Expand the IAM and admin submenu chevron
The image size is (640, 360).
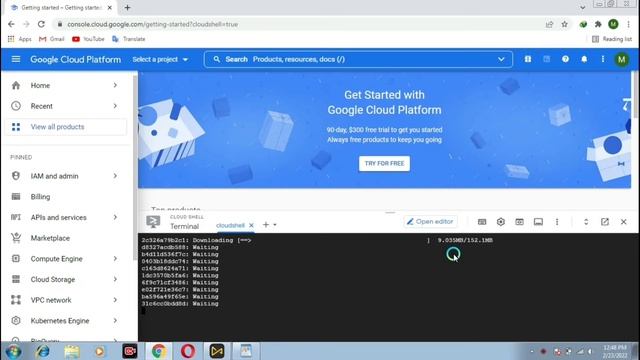115,176
